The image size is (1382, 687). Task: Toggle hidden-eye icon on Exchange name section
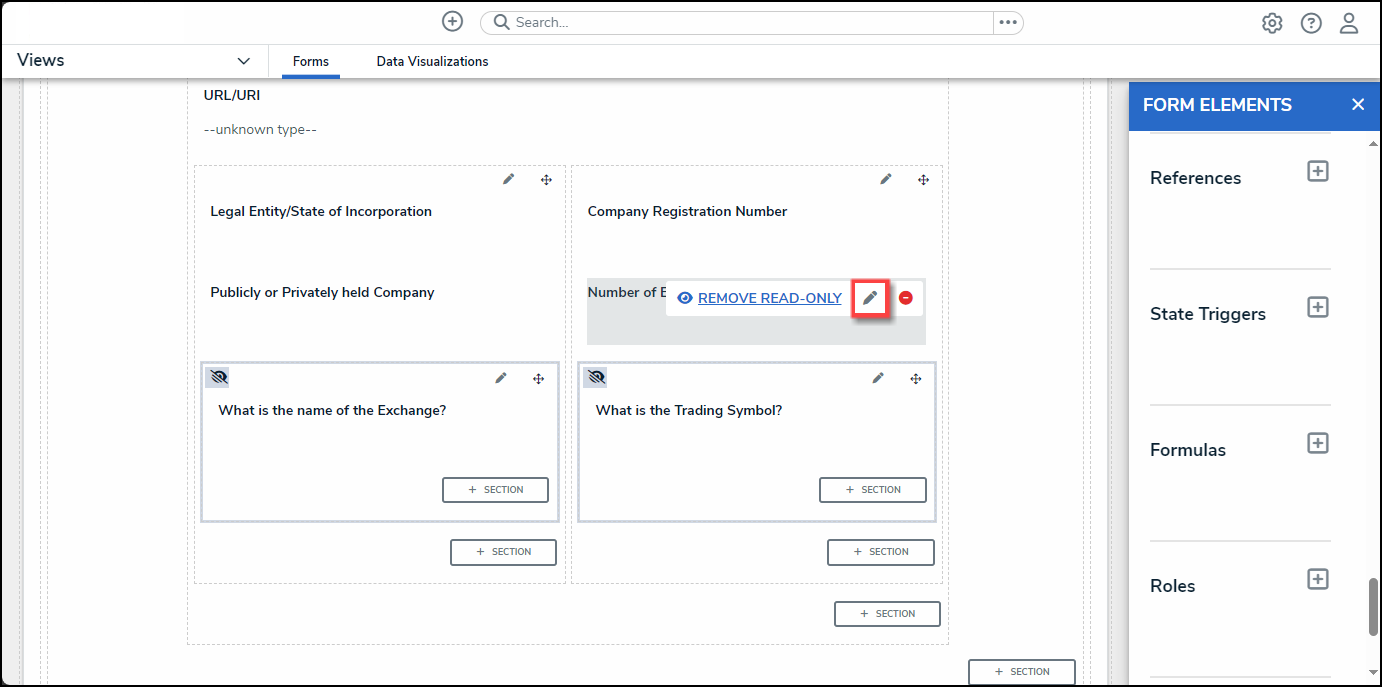(218, 377)
